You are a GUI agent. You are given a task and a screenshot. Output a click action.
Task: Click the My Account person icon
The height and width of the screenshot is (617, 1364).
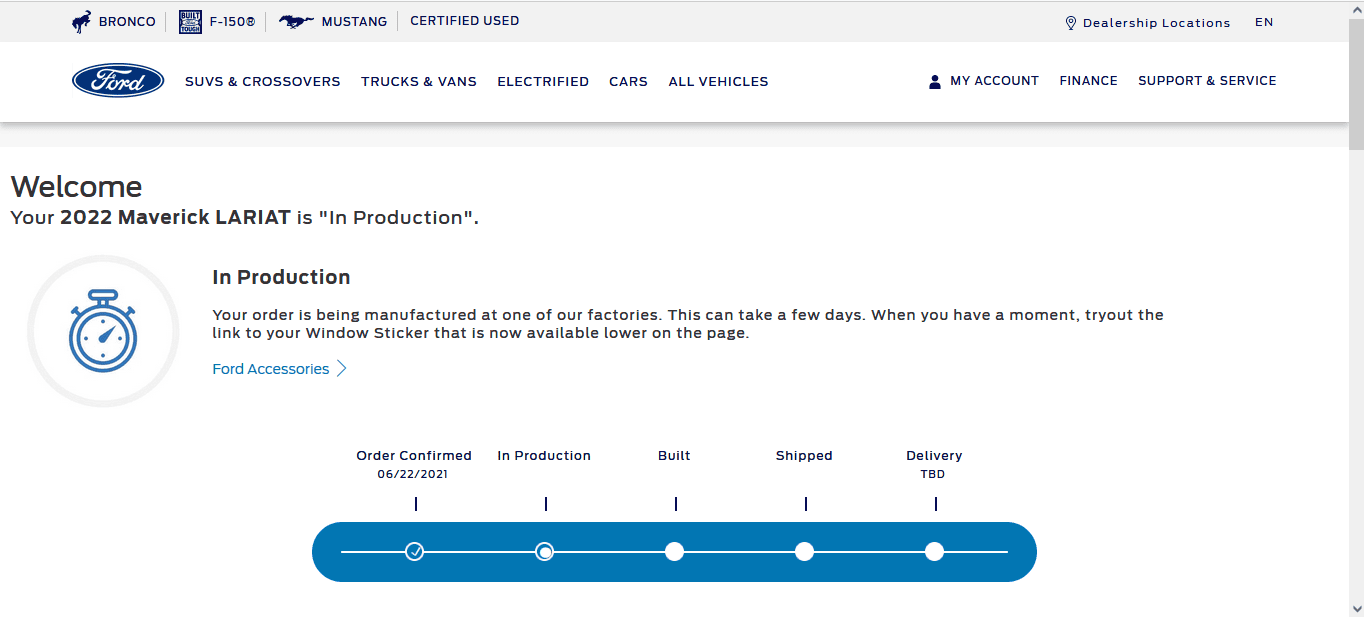click(935, 82)
